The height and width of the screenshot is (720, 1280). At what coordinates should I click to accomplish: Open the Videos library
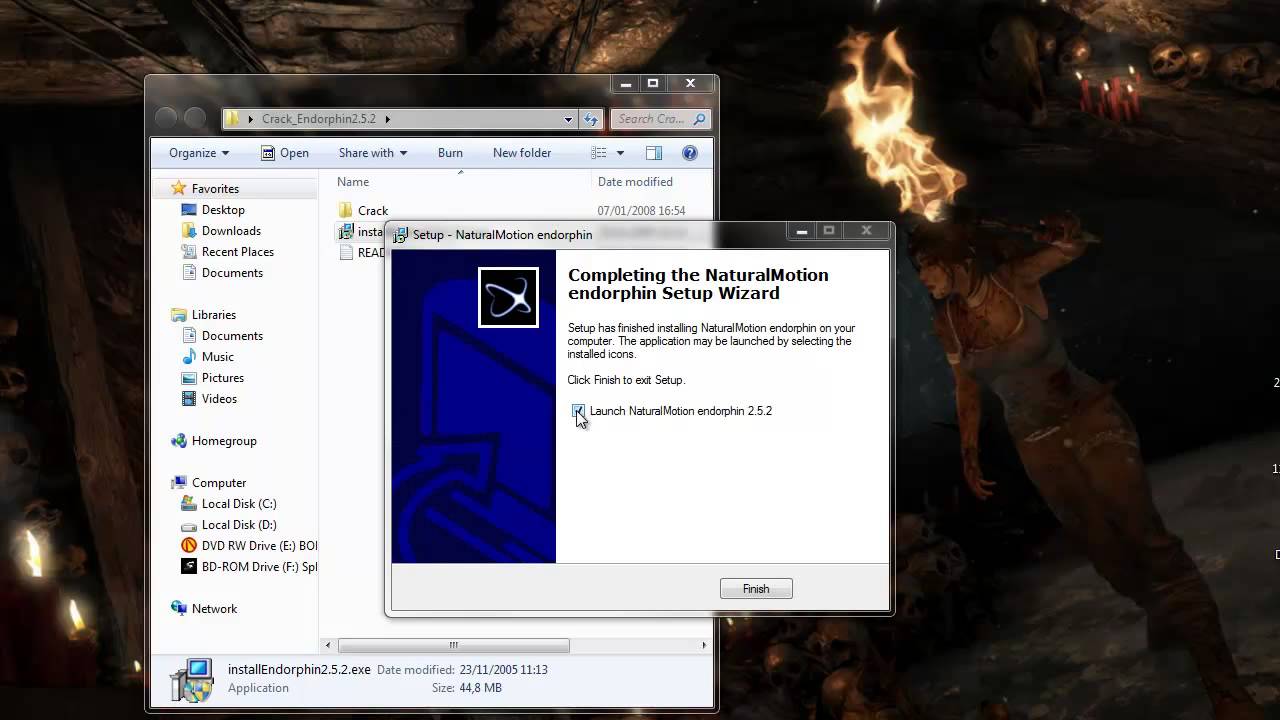pos(219,399)
